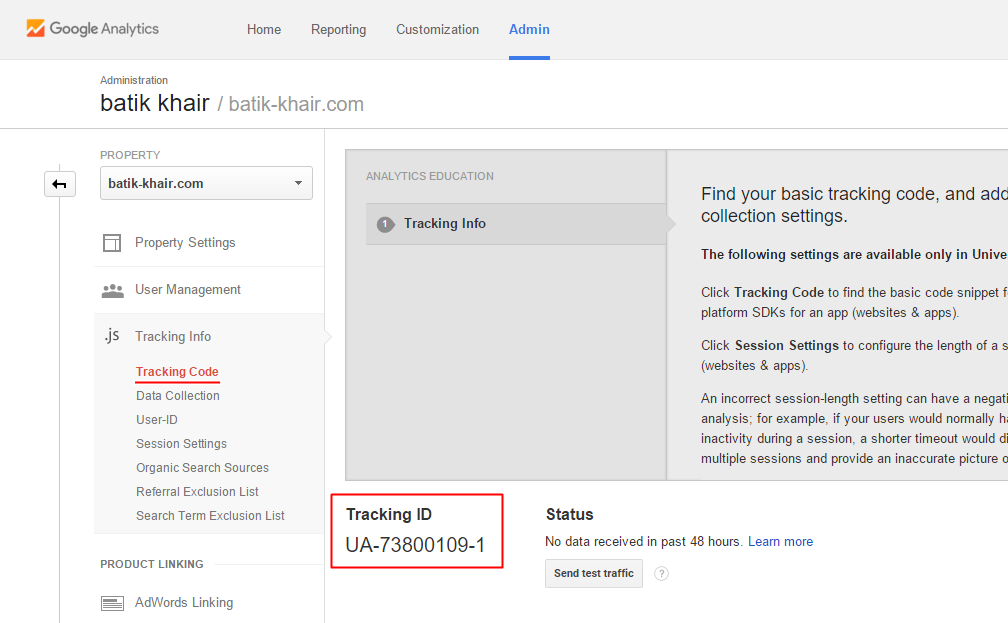Click the Send test traffic button
The height and width of the screenshot is (623, 1008).
pos(594,573)
